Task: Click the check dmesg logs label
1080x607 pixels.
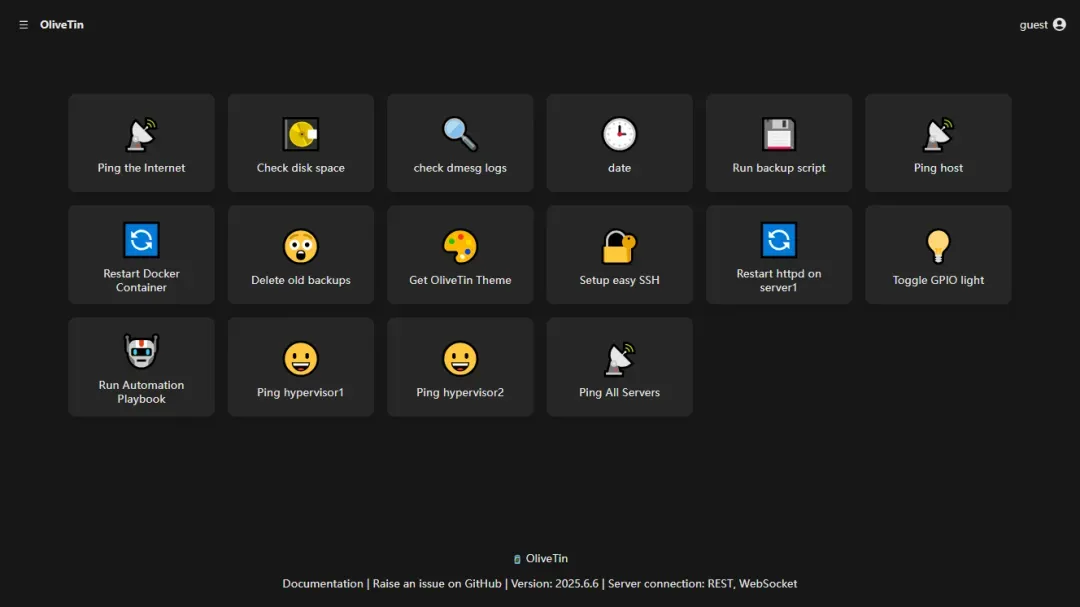Action: click(x=460, y=168)
